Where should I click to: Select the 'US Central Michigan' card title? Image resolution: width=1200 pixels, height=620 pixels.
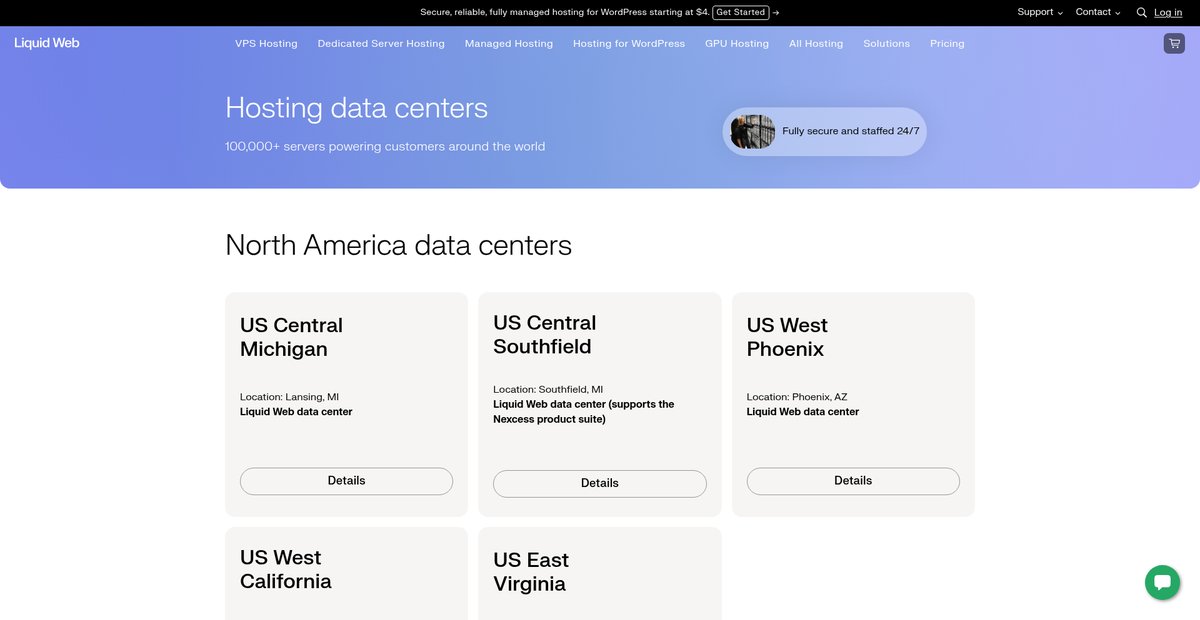tap(291, 337)
